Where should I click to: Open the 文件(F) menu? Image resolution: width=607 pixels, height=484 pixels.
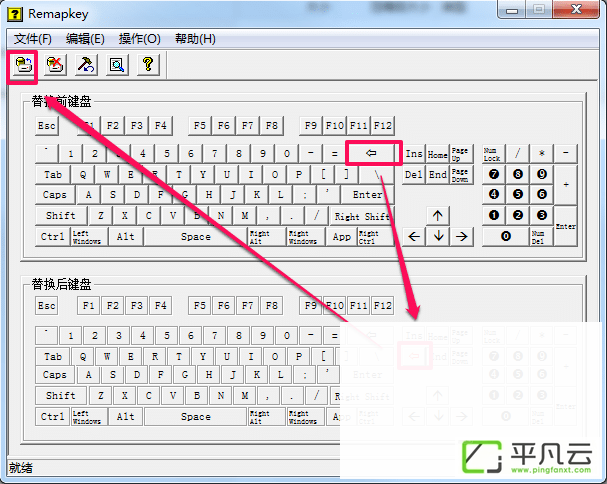click(x=33, y=39)
